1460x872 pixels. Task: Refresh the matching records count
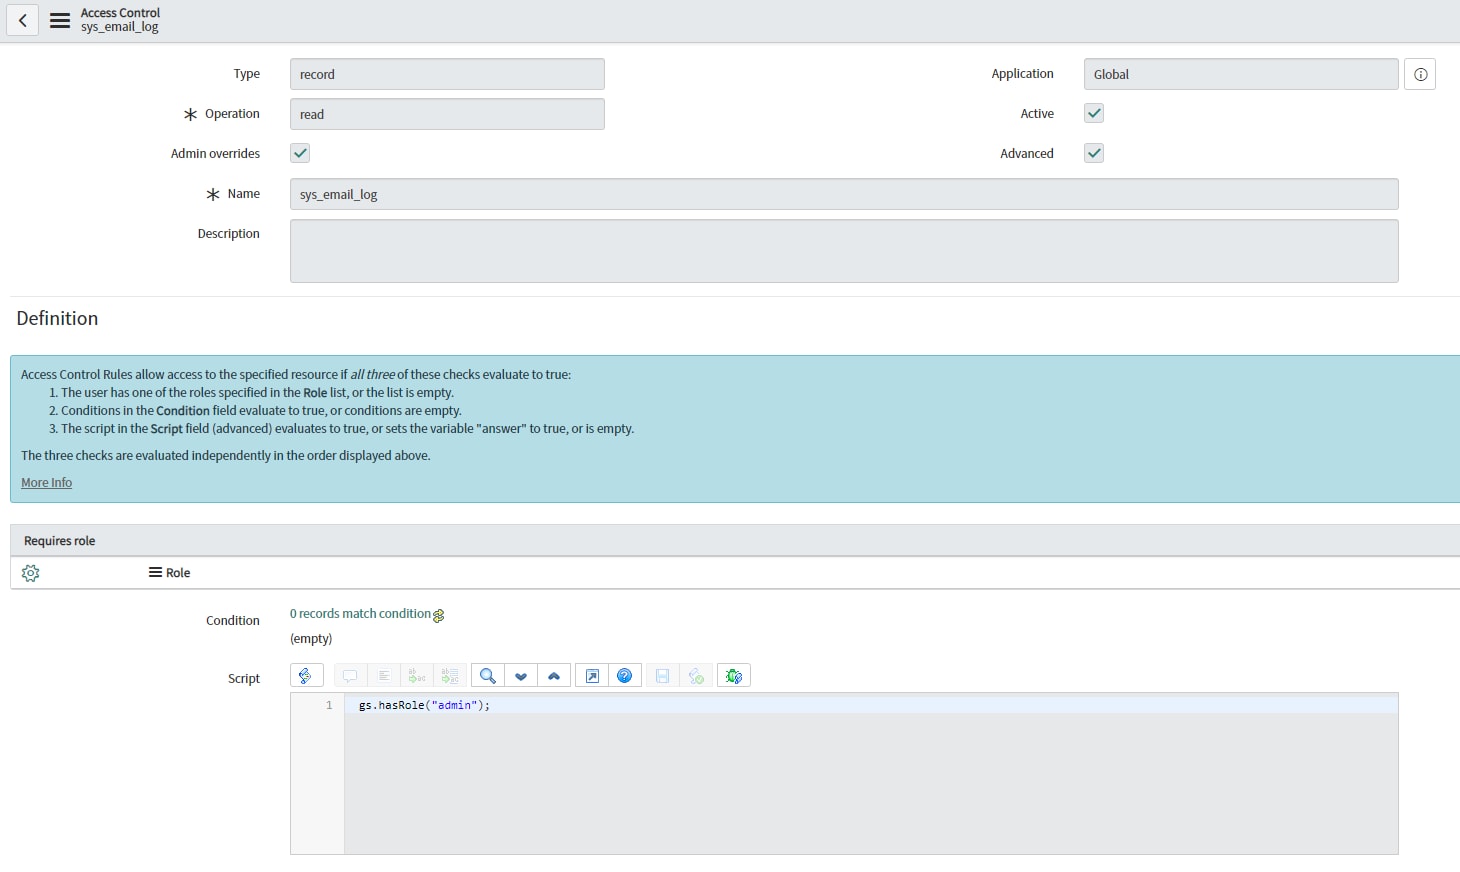coord(438,616)
